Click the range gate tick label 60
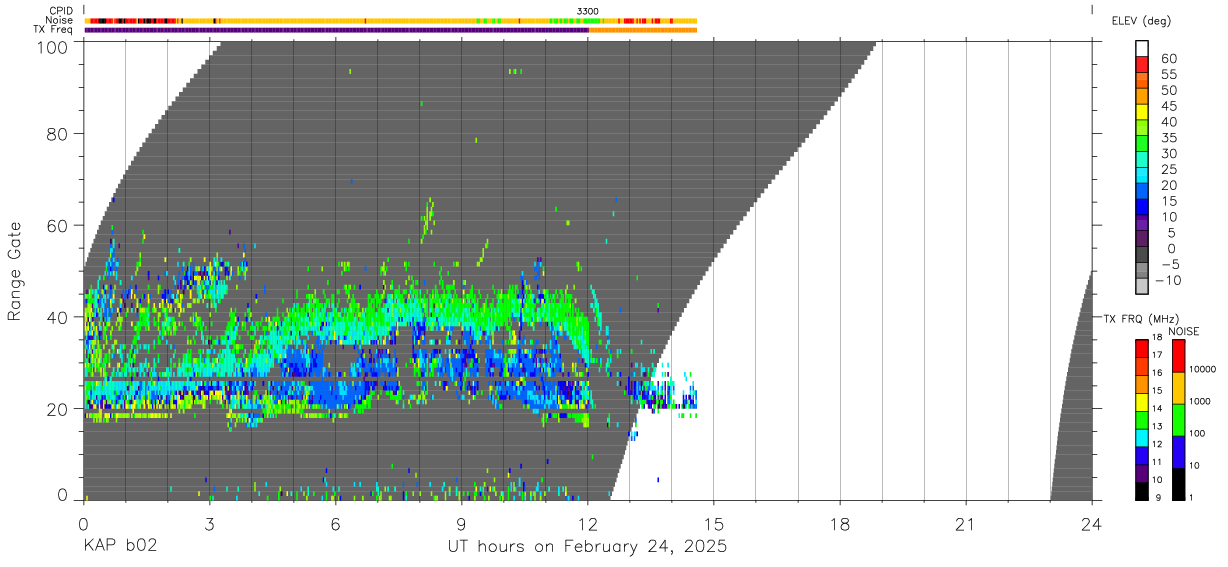This screenshot has height=567, width=1228. tap(58, 226)
